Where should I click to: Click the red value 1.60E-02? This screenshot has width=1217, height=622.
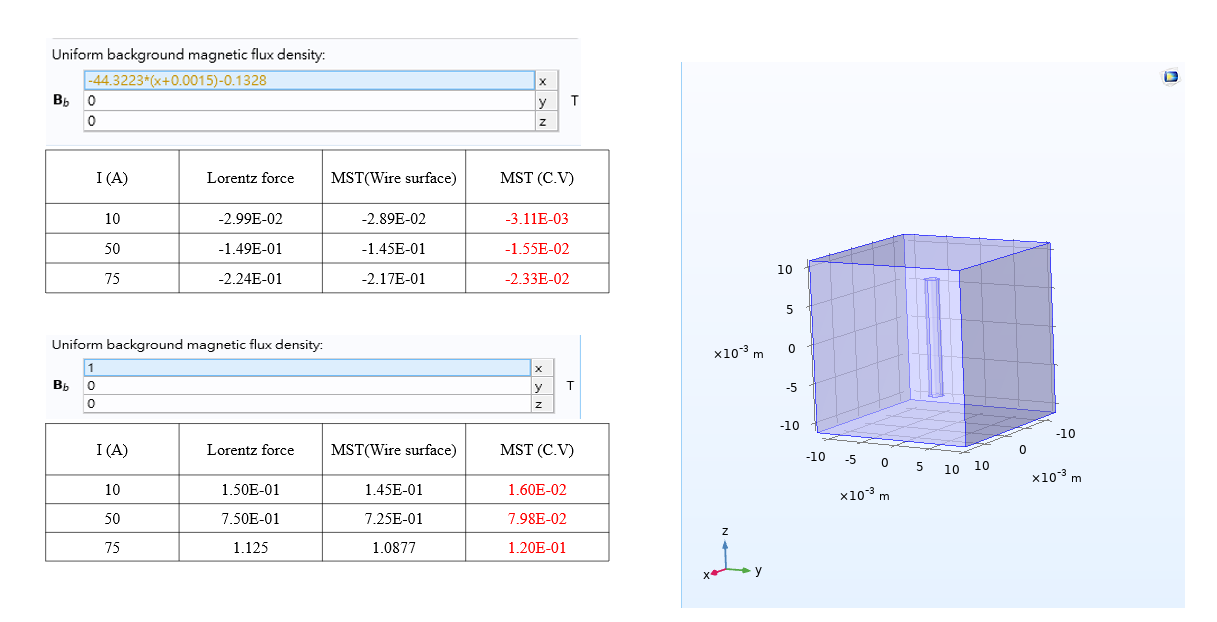pyautogui.click(x=537, y=490)
